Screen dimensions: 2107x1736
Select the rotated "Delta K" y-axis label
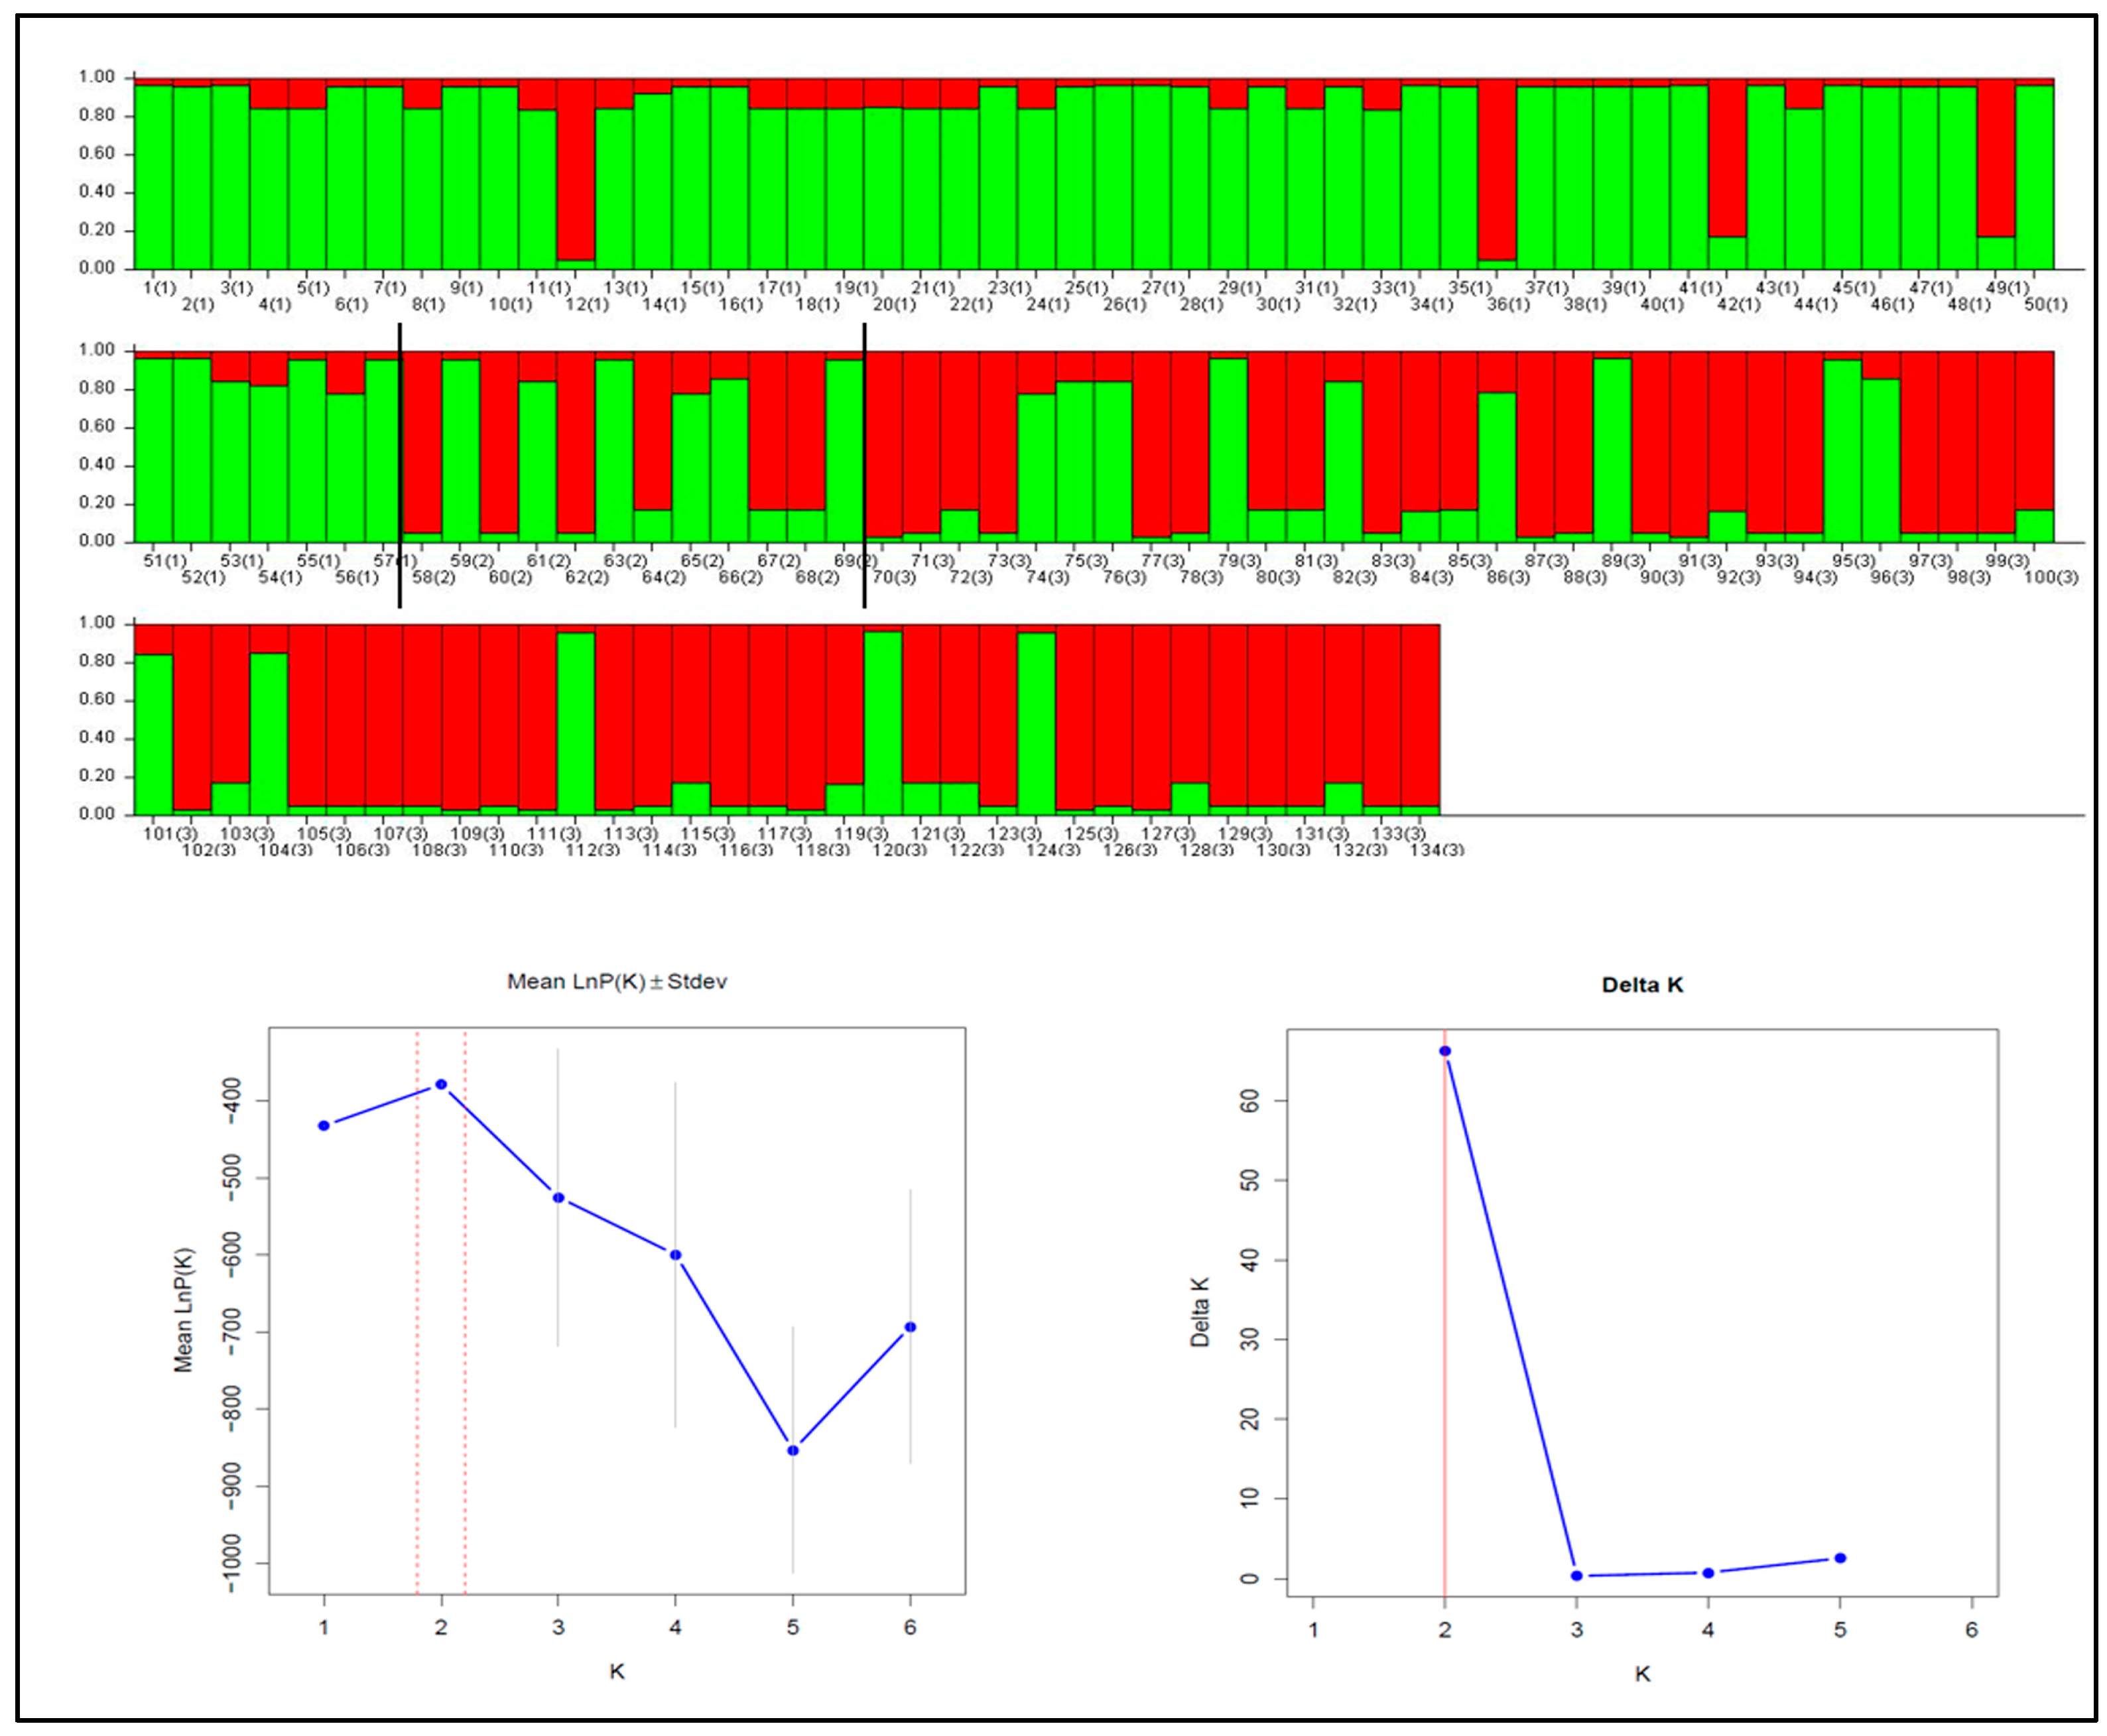click(1200, 1311)
